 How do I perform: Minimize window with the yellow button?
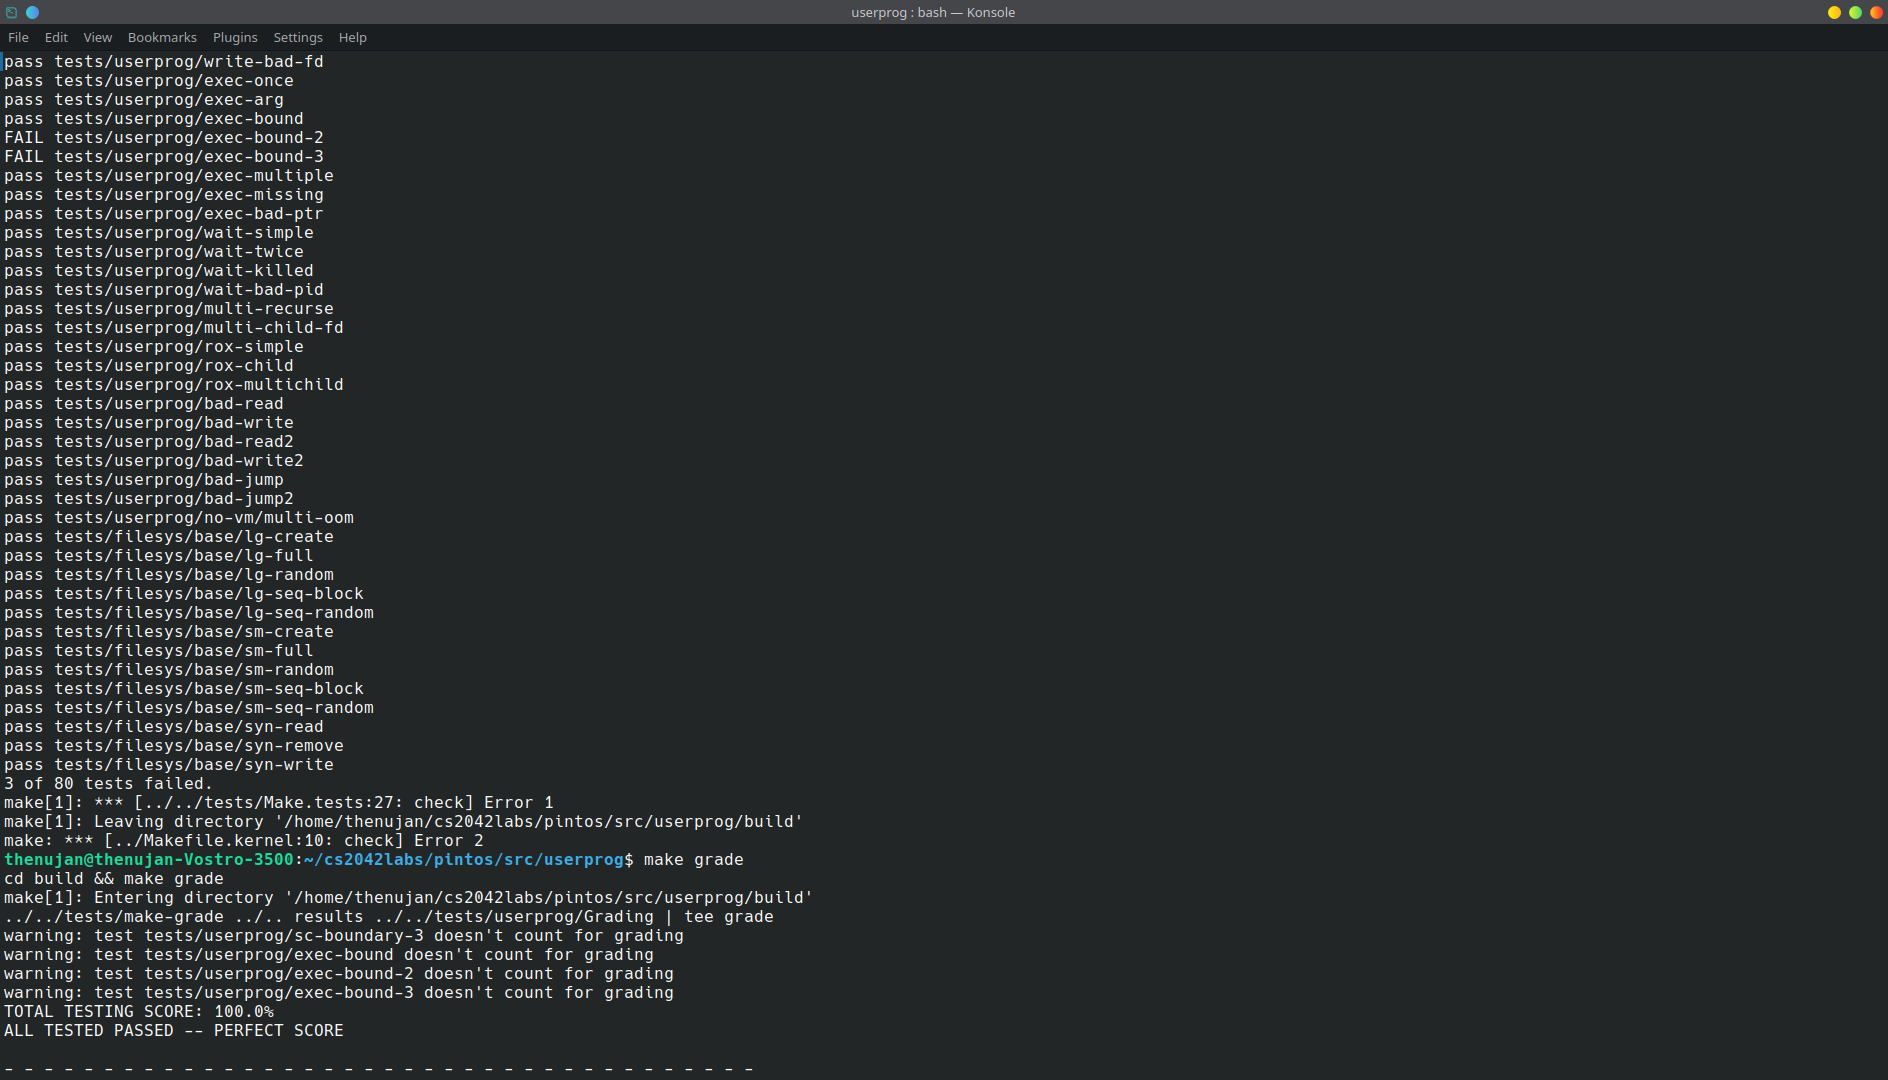(x=1834, y=12)
